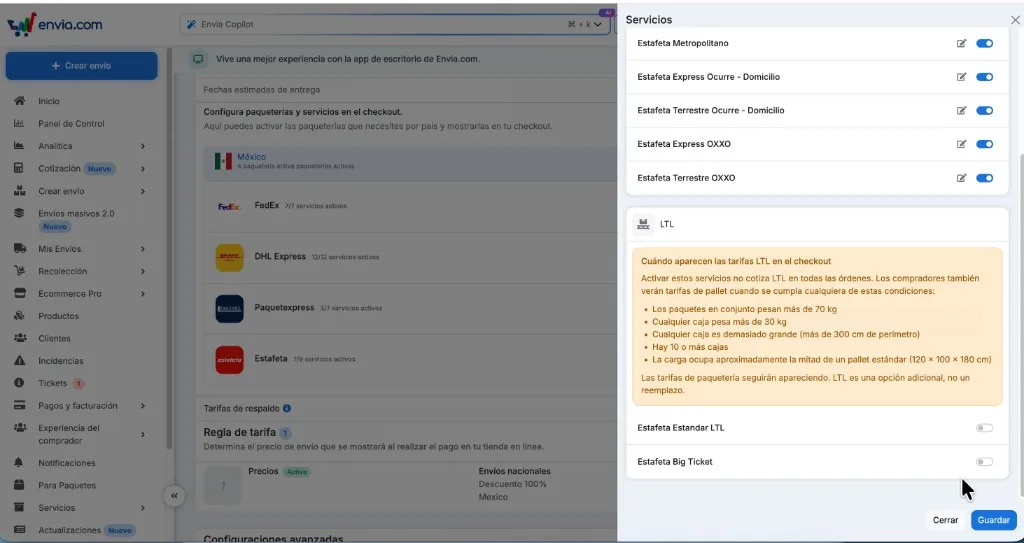Expand Experiencia del comprador arrow
This screenshot has width=1024, height=543.
click(142, 435)
